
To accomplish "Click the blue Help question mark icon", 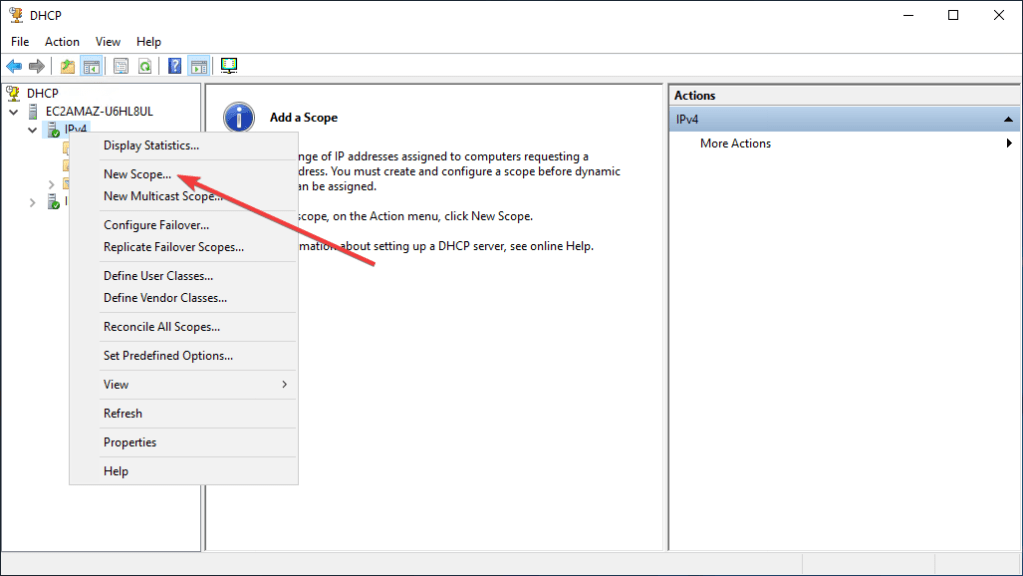I will click(x=175, y=66).
